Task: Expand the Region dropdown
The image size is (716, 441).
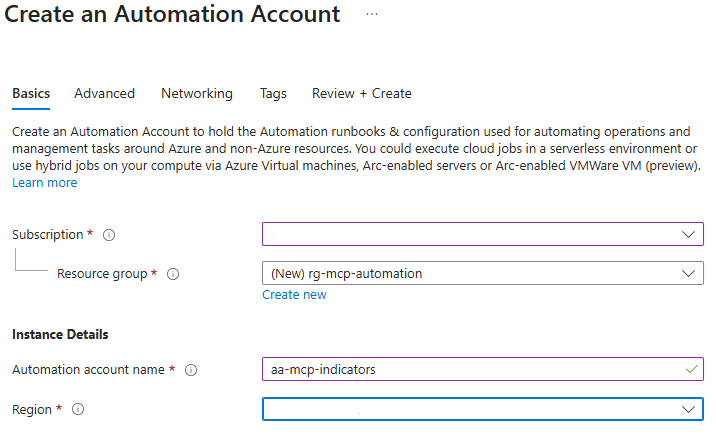Action: point(483,409)
